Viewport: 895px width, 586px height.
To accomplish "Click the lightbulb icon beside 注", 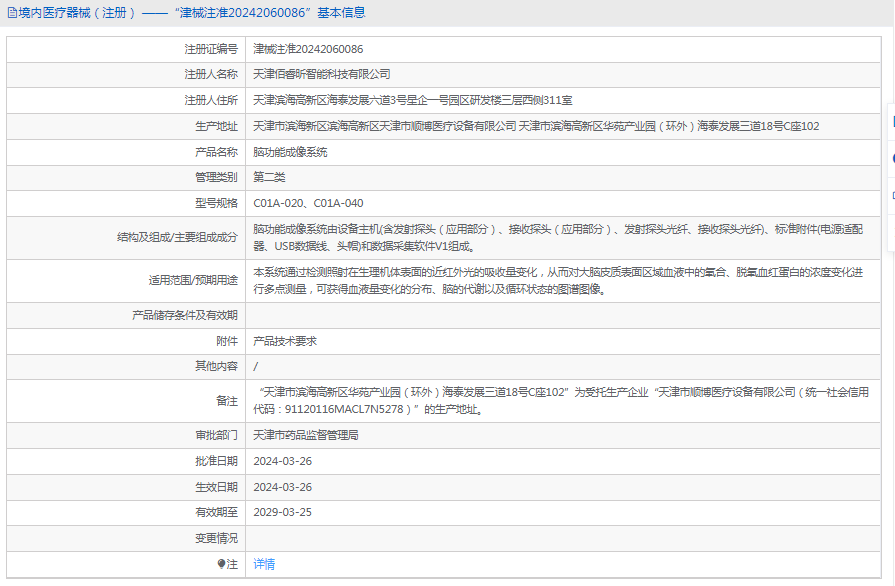I will pos(221,564).
